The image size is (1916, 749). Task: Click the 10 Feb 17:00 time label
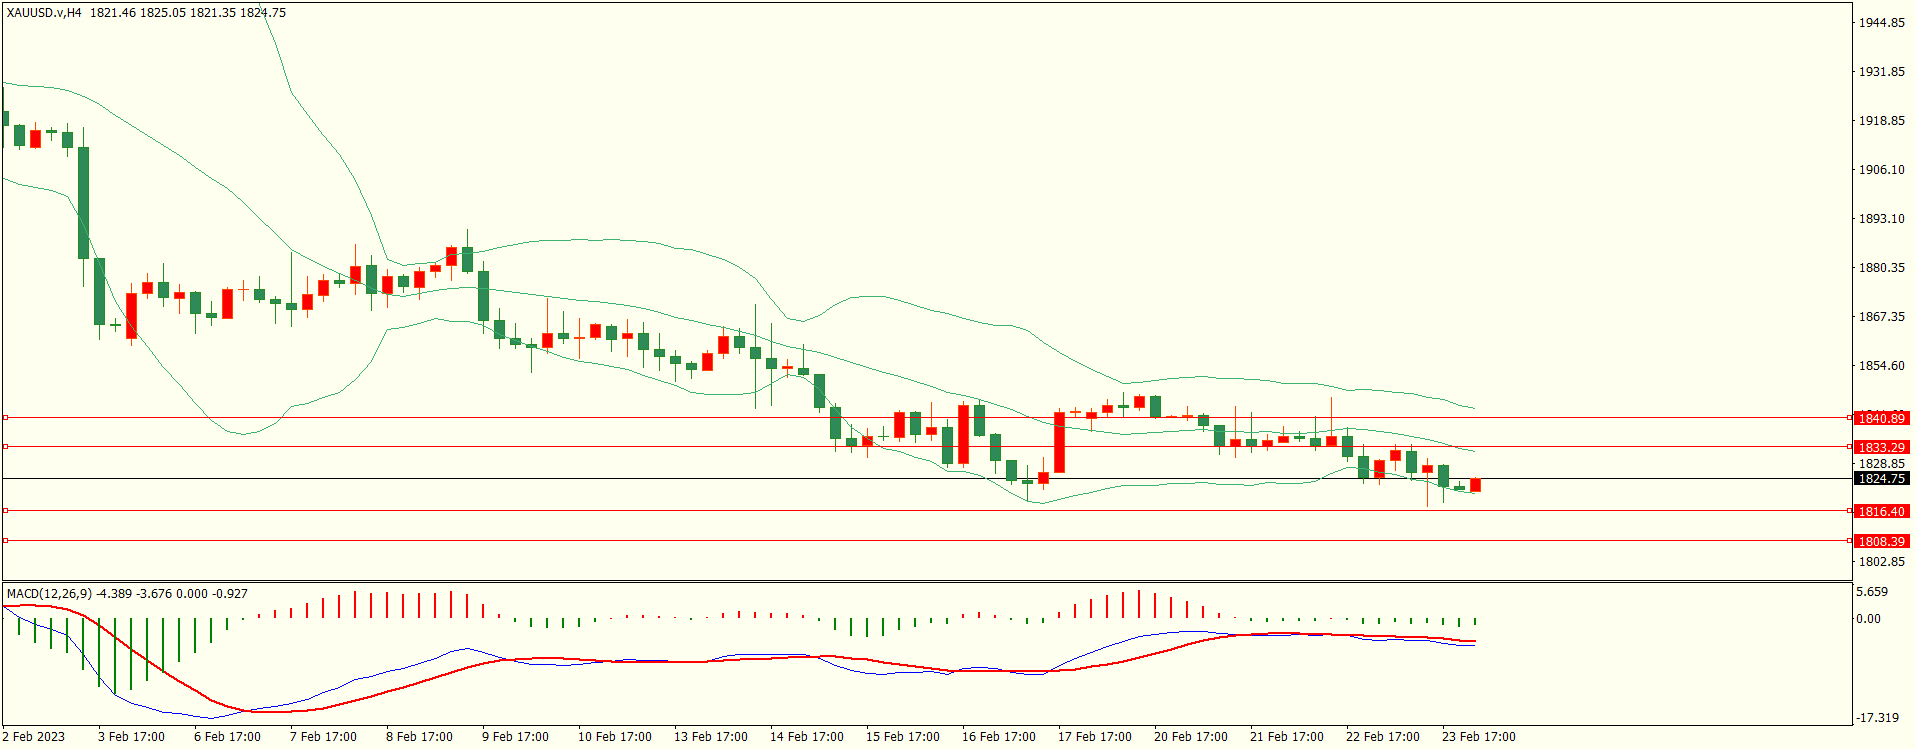coord(614,737)
